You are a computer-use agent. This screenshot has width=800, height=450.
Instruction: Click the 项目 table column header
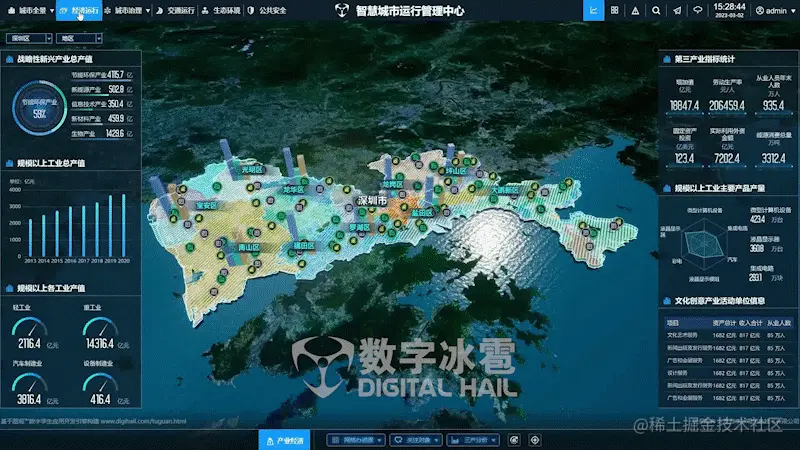(672, 323)
